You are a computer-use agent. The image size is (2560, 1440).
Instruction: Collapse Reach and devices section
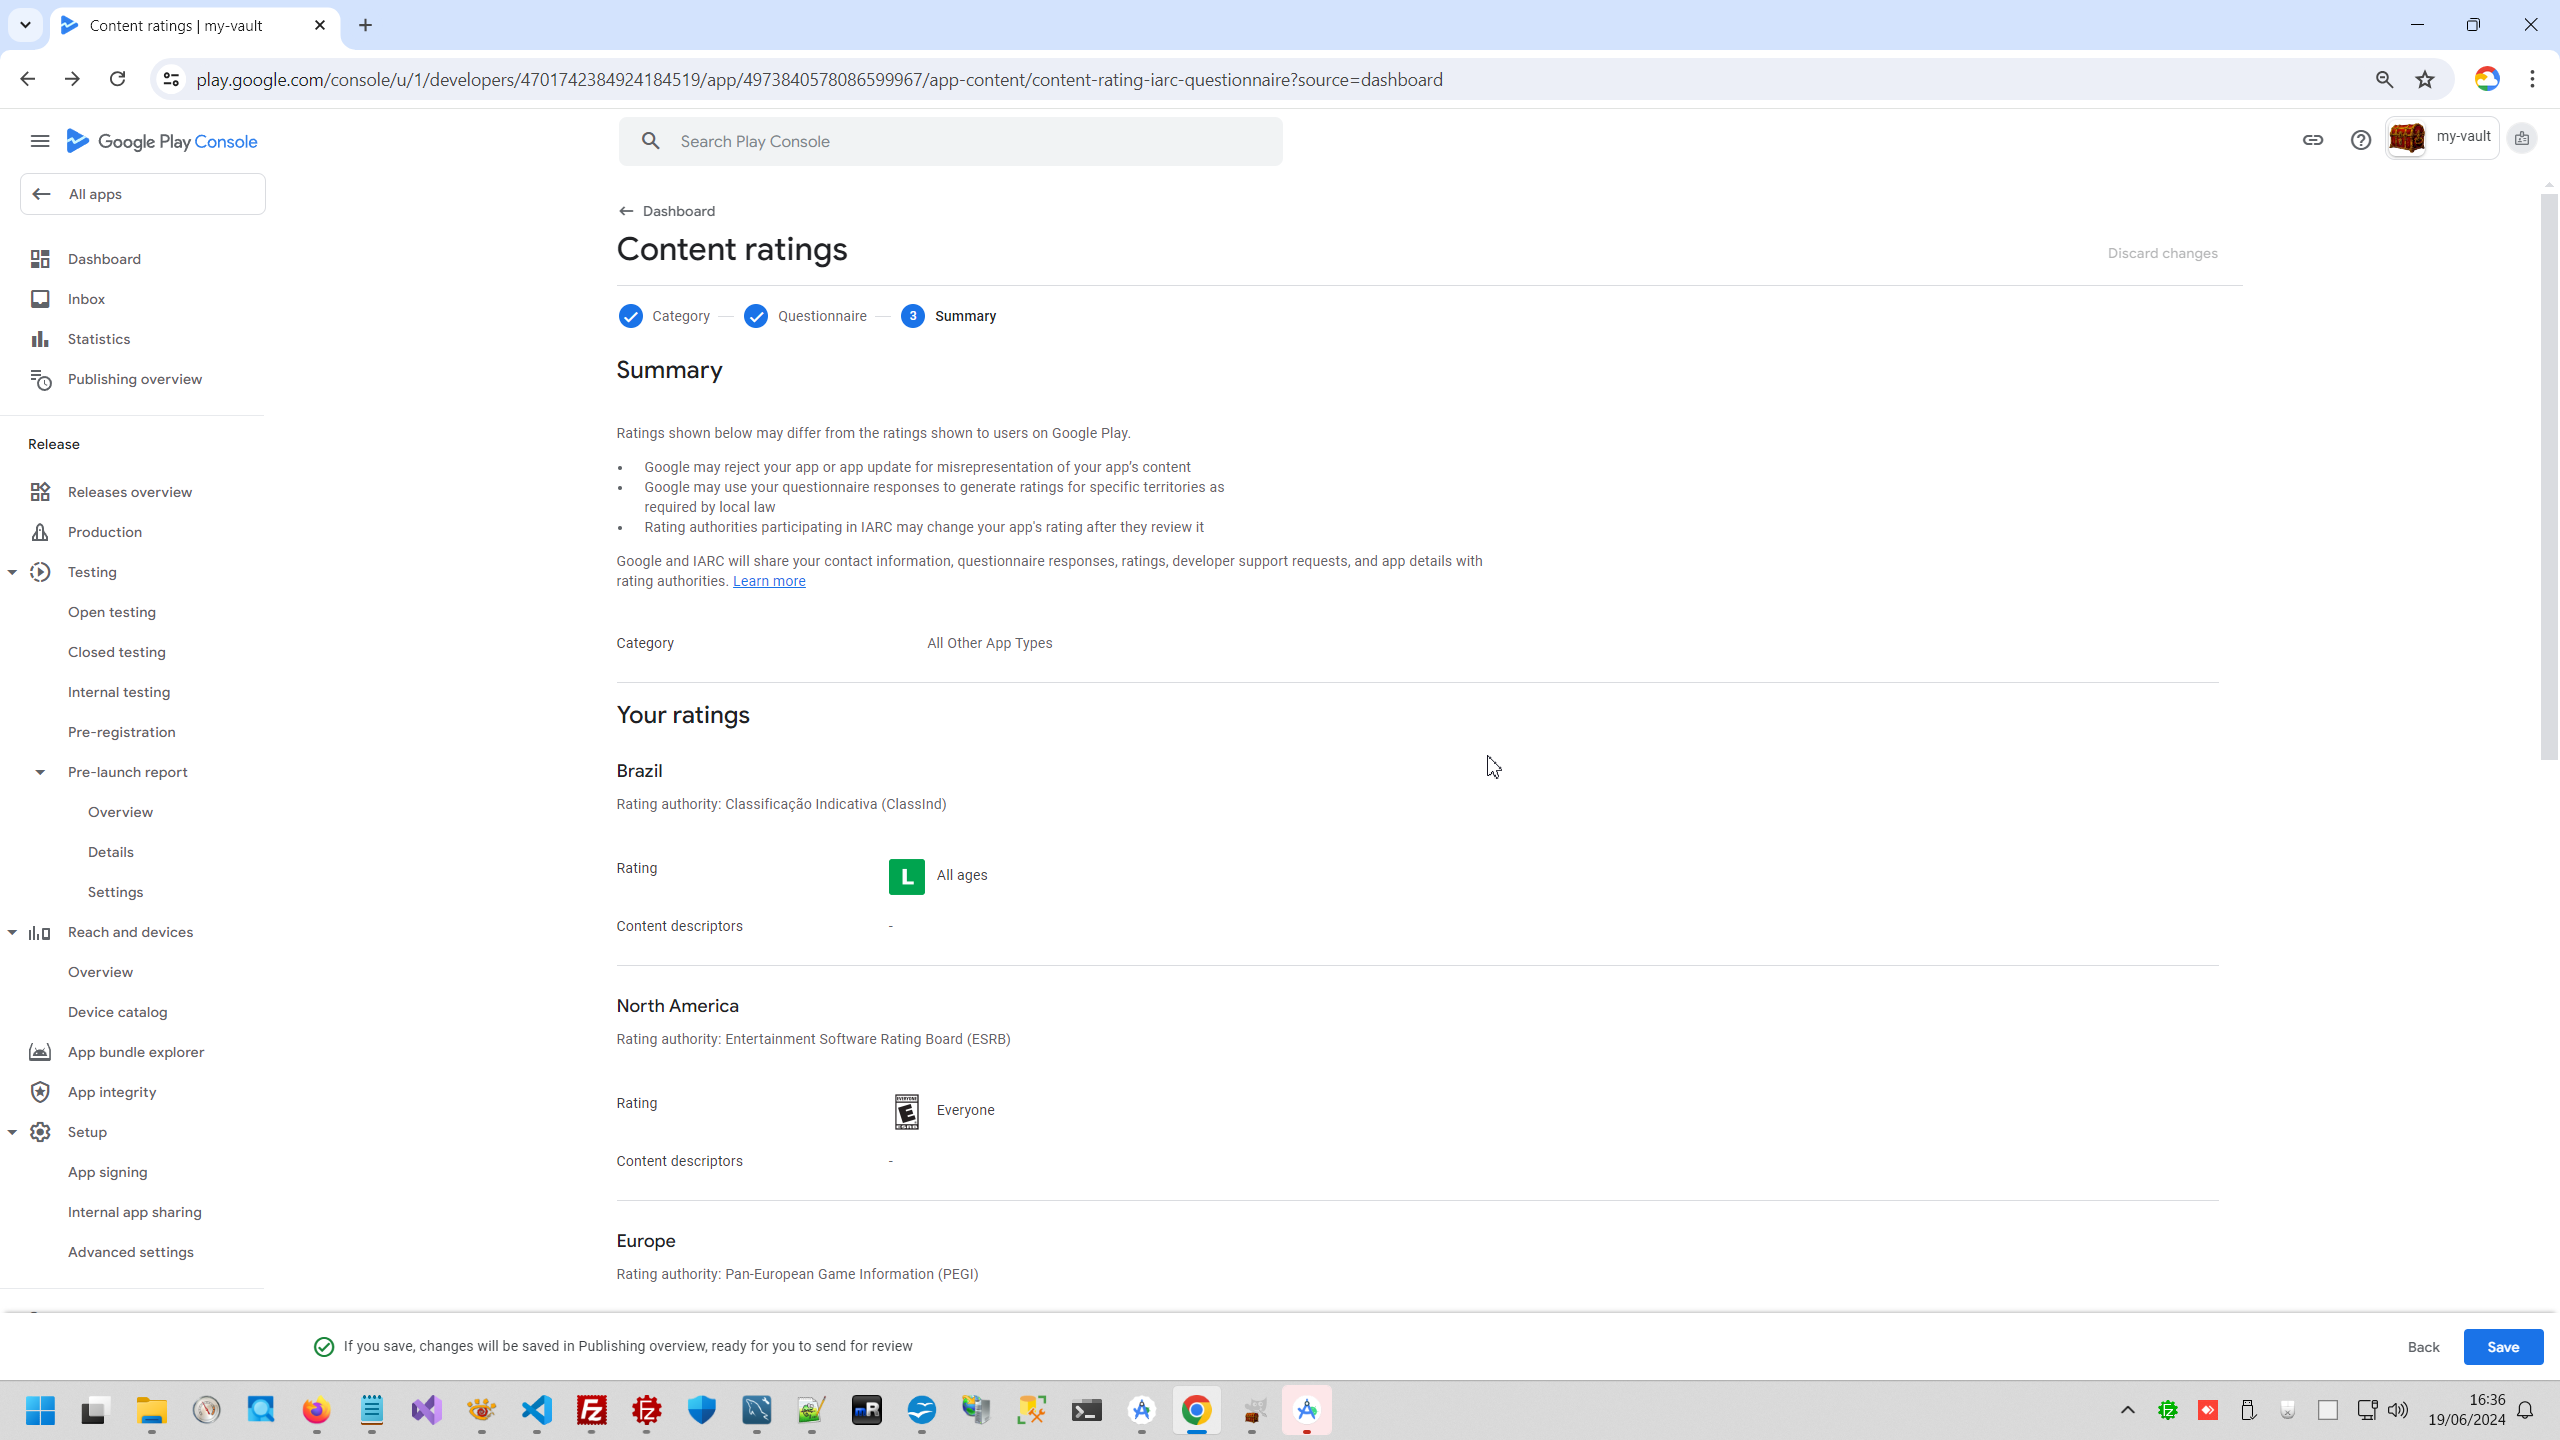pos(12,932)
